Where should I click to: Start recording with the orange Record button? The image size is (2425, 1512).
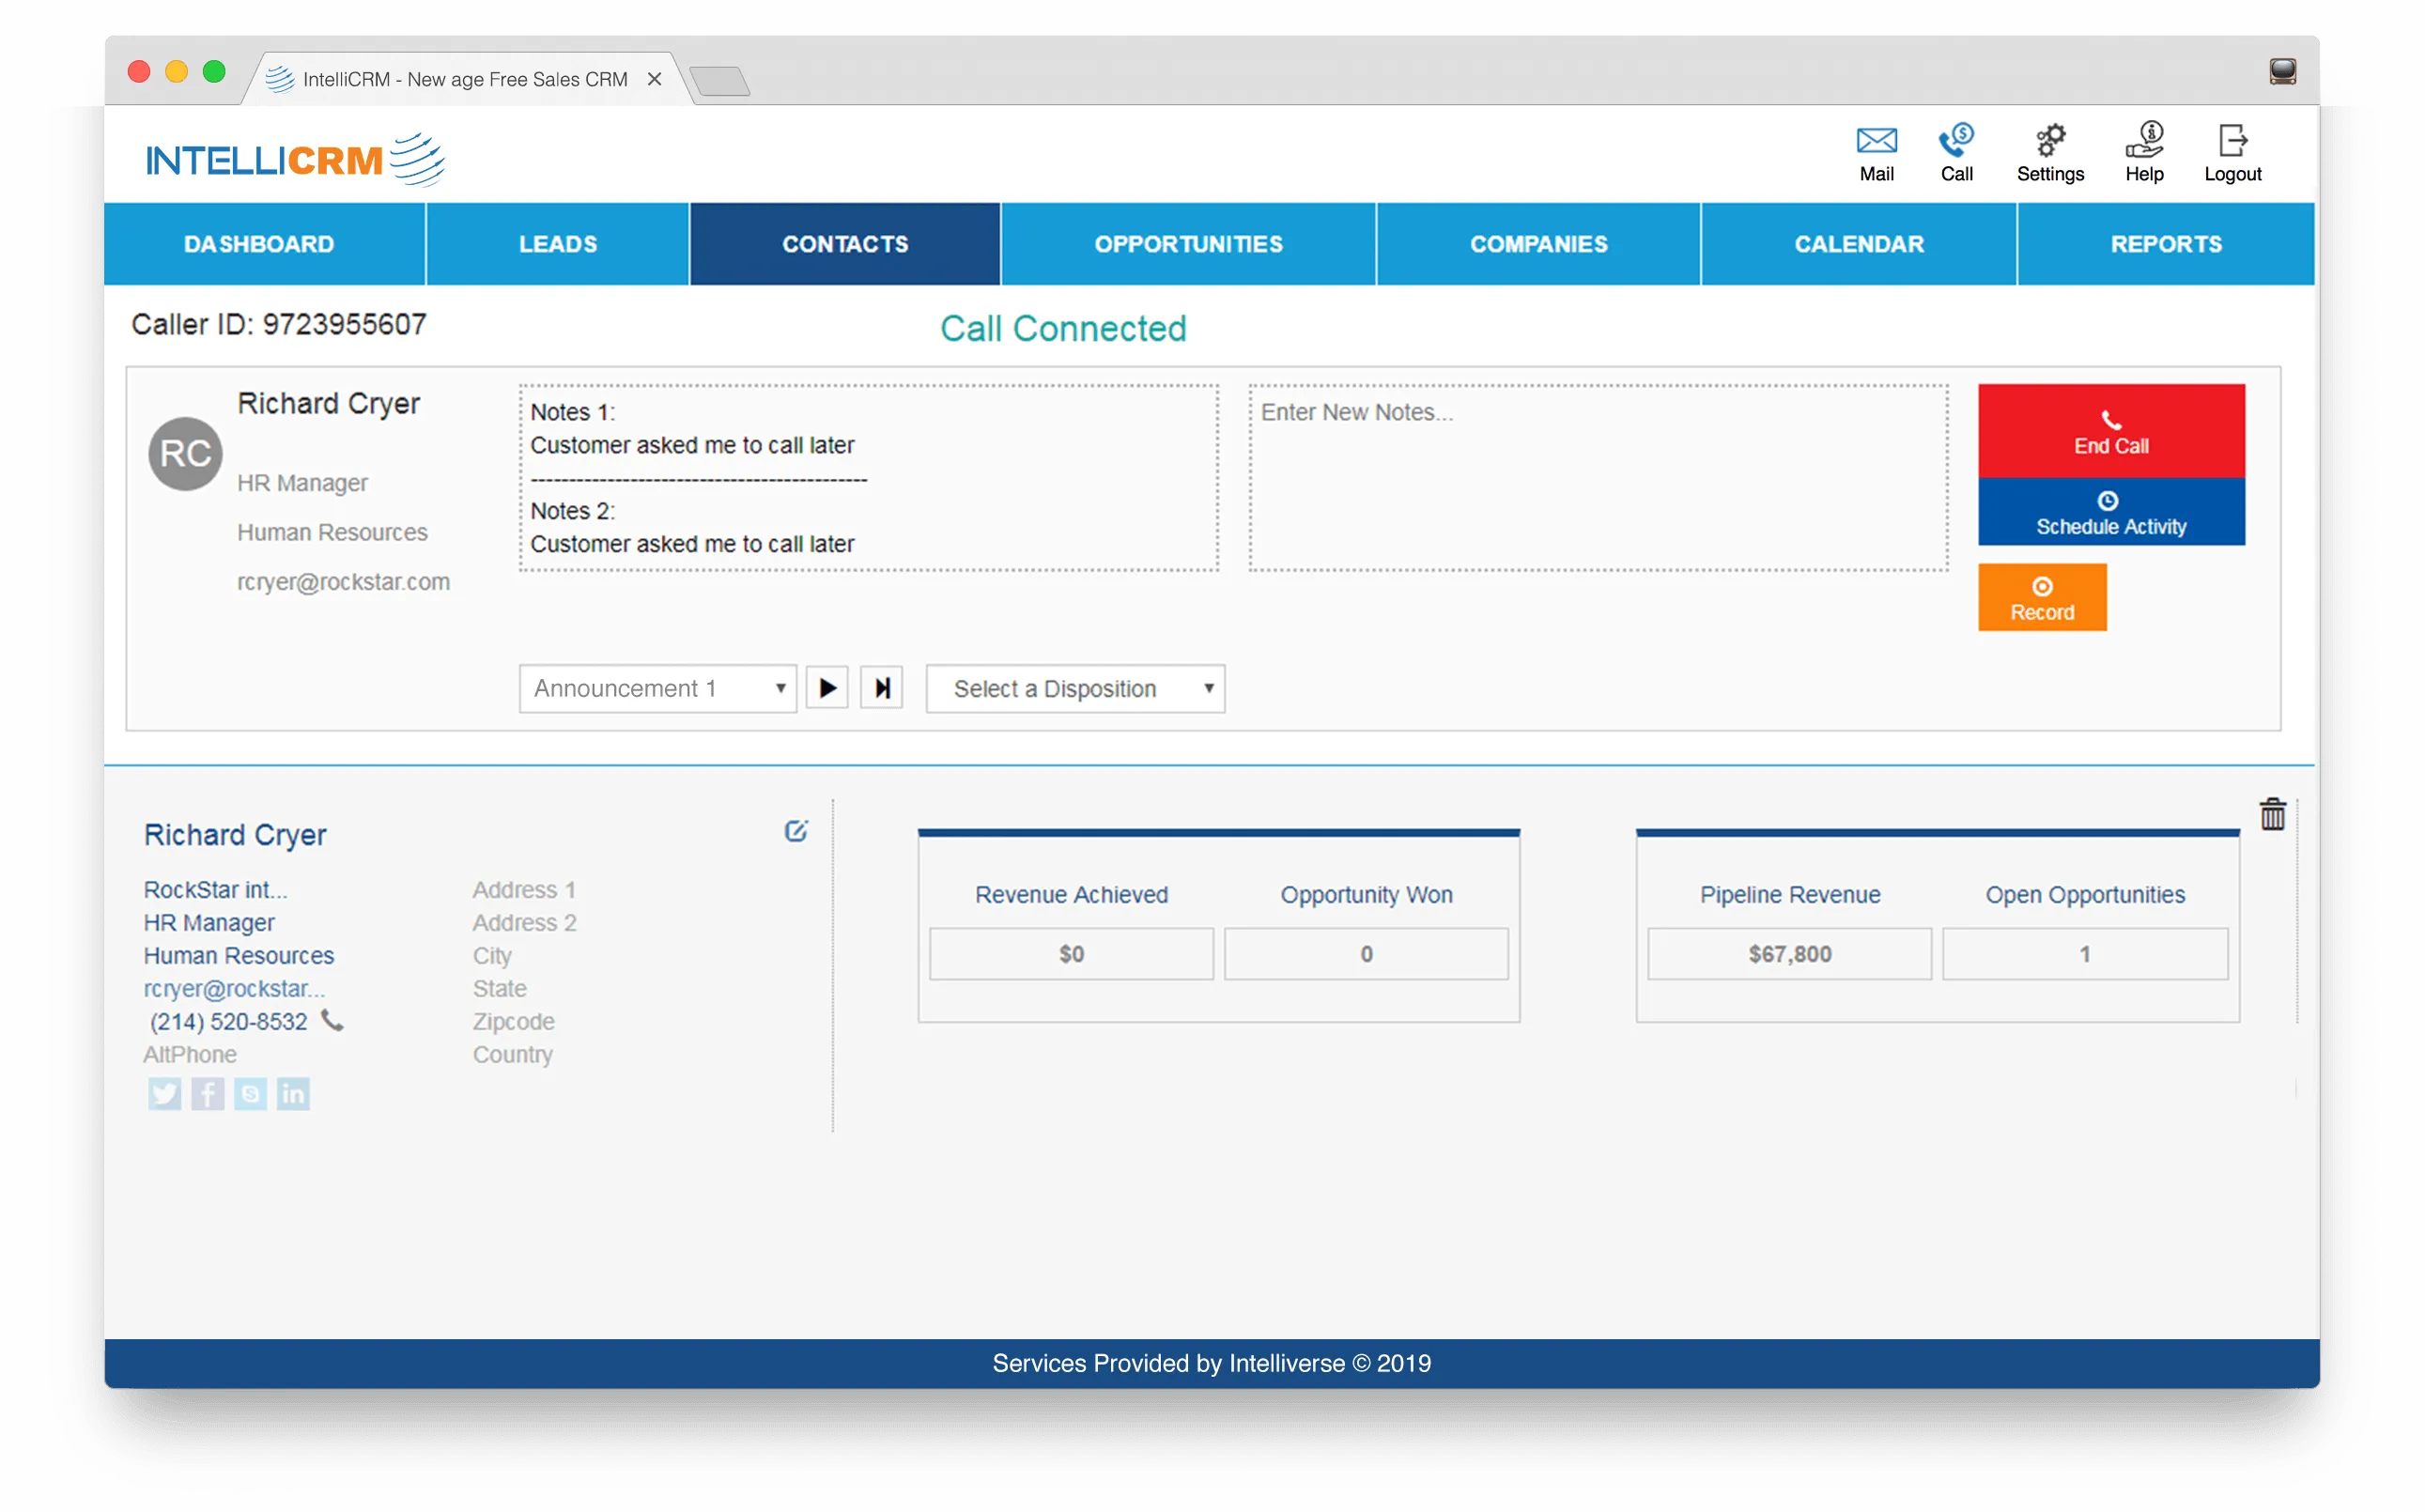[x=2041, y=598]
